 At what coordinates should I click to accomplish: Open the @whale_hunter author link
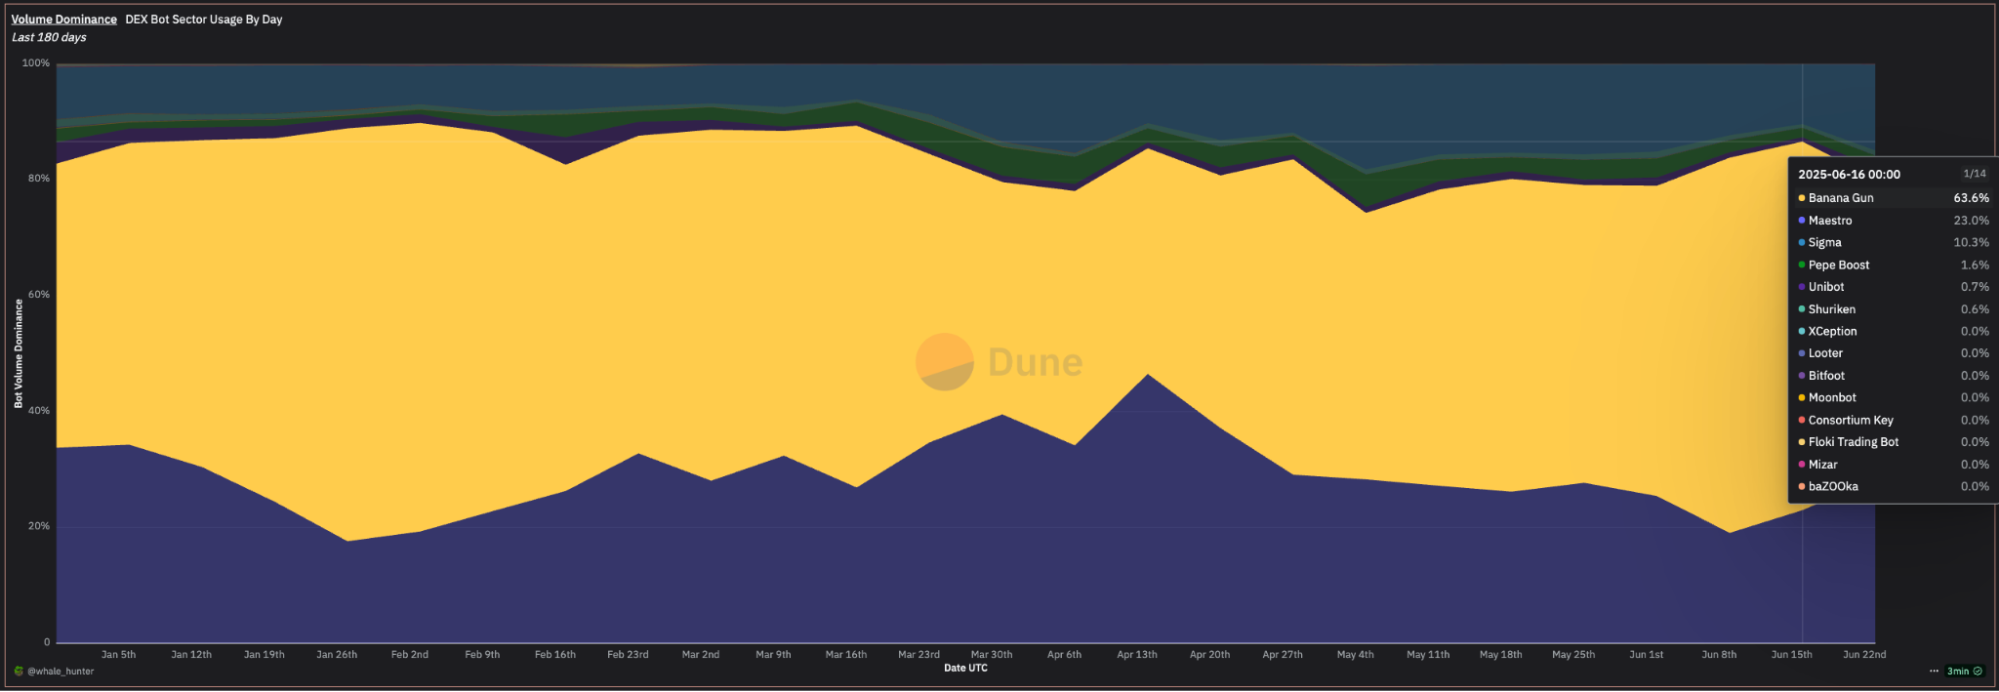[x=61, y=671]
